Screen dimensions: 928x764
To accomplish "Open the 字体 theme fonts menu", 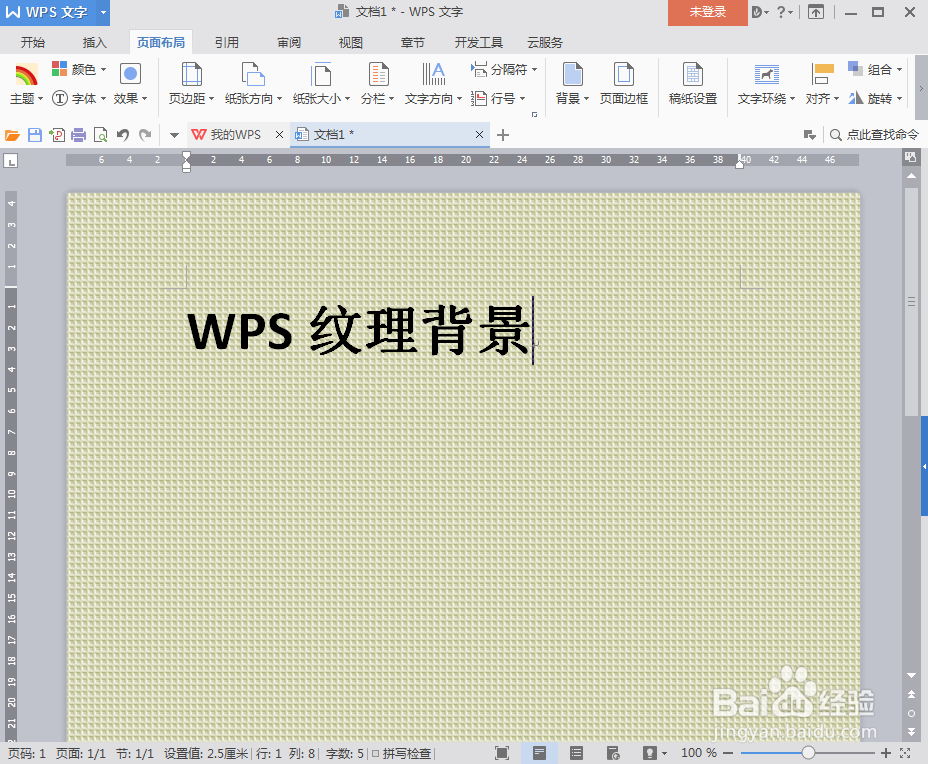I will pyautogui.click(x=79, y=98).
